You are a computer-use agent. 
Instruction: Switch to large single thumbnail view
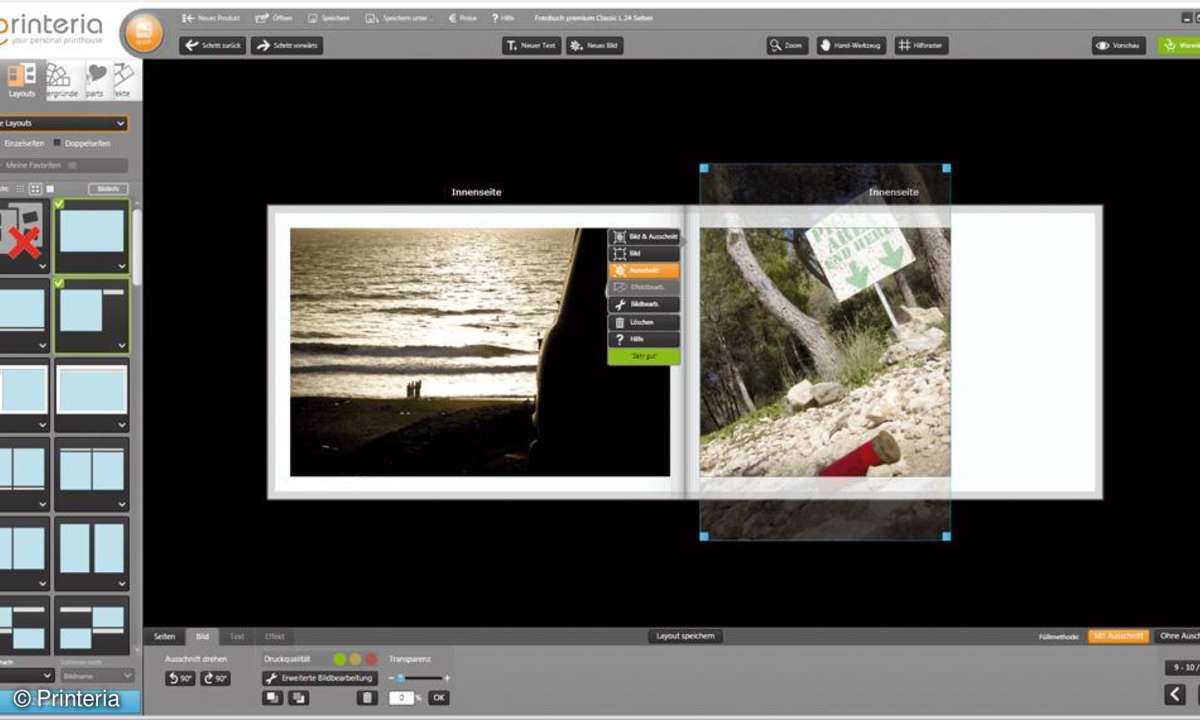point(50,188)
